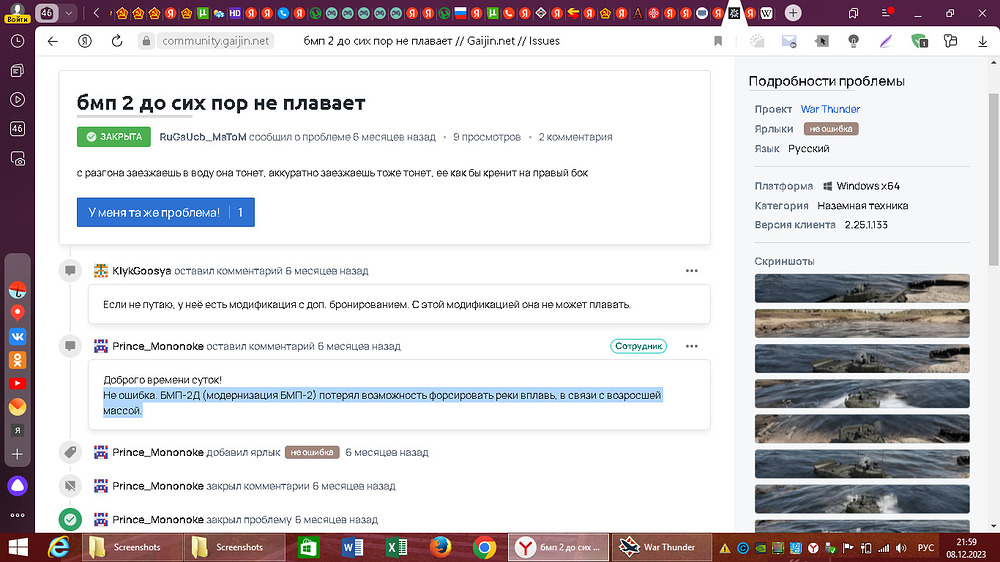Open downloads arrow icon in toolbar
This screenshot has width=1000, height=562.
(x=982, y=41)
